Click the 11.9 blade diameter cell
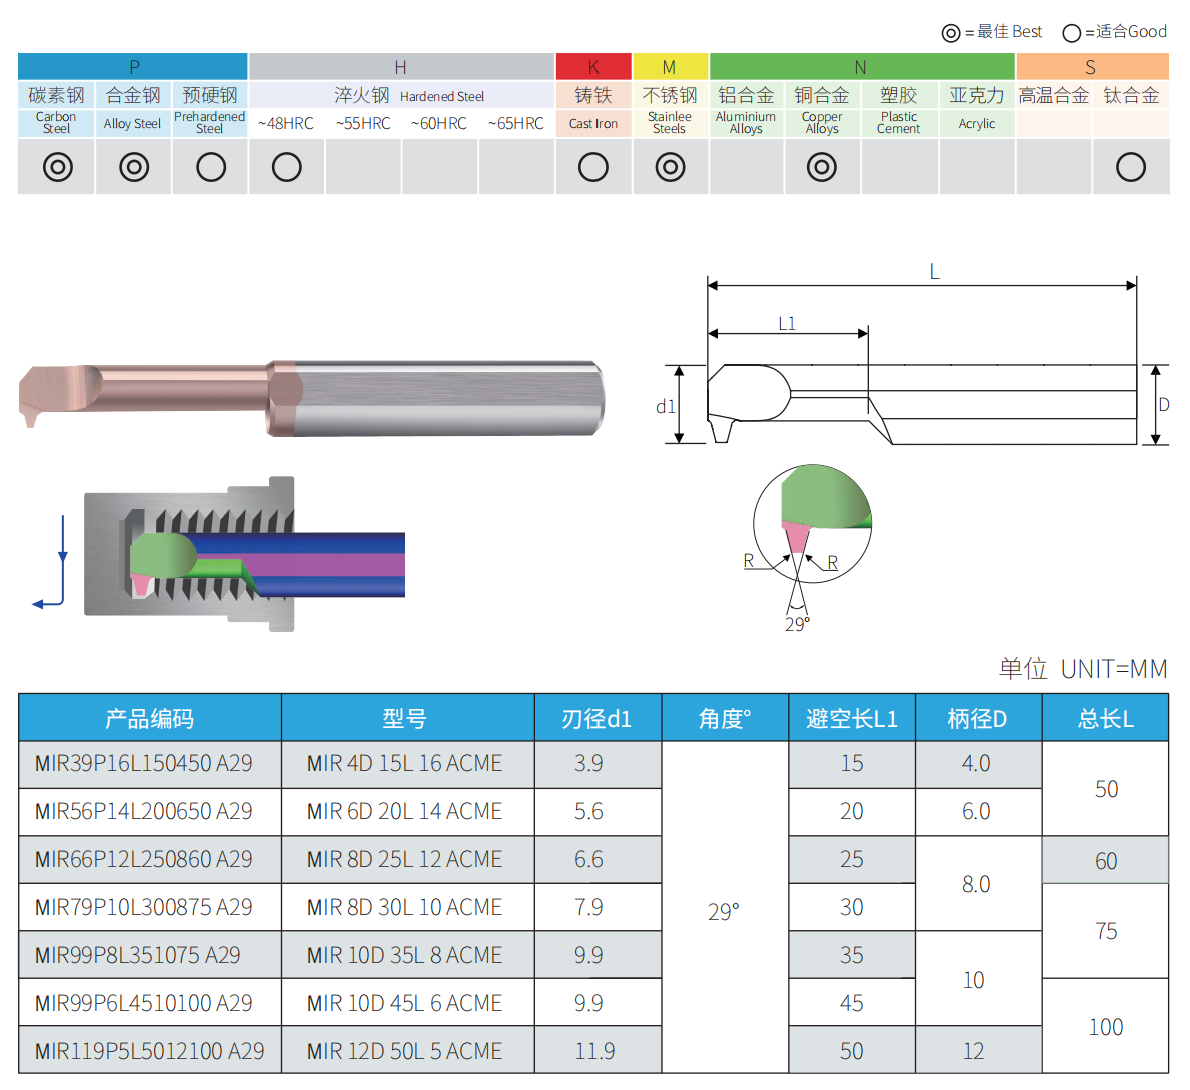This screenshot has width=1190, height=1090. click(598, 1051)
